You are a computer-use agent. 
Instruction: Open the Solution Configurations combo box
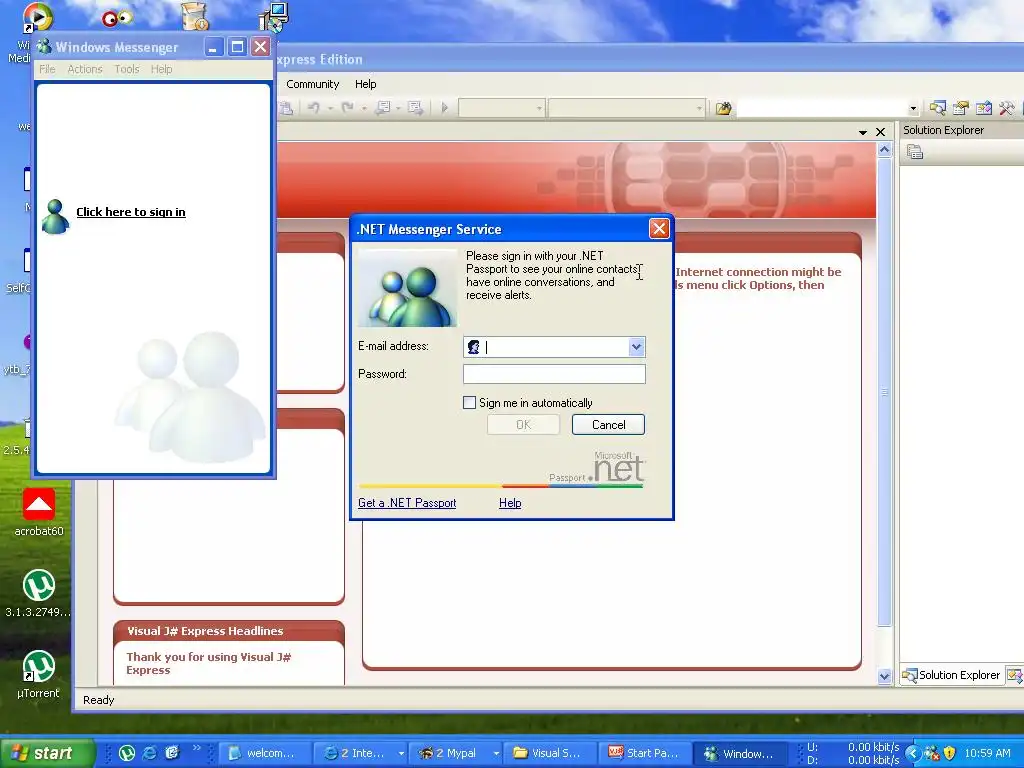pos(502,108)
